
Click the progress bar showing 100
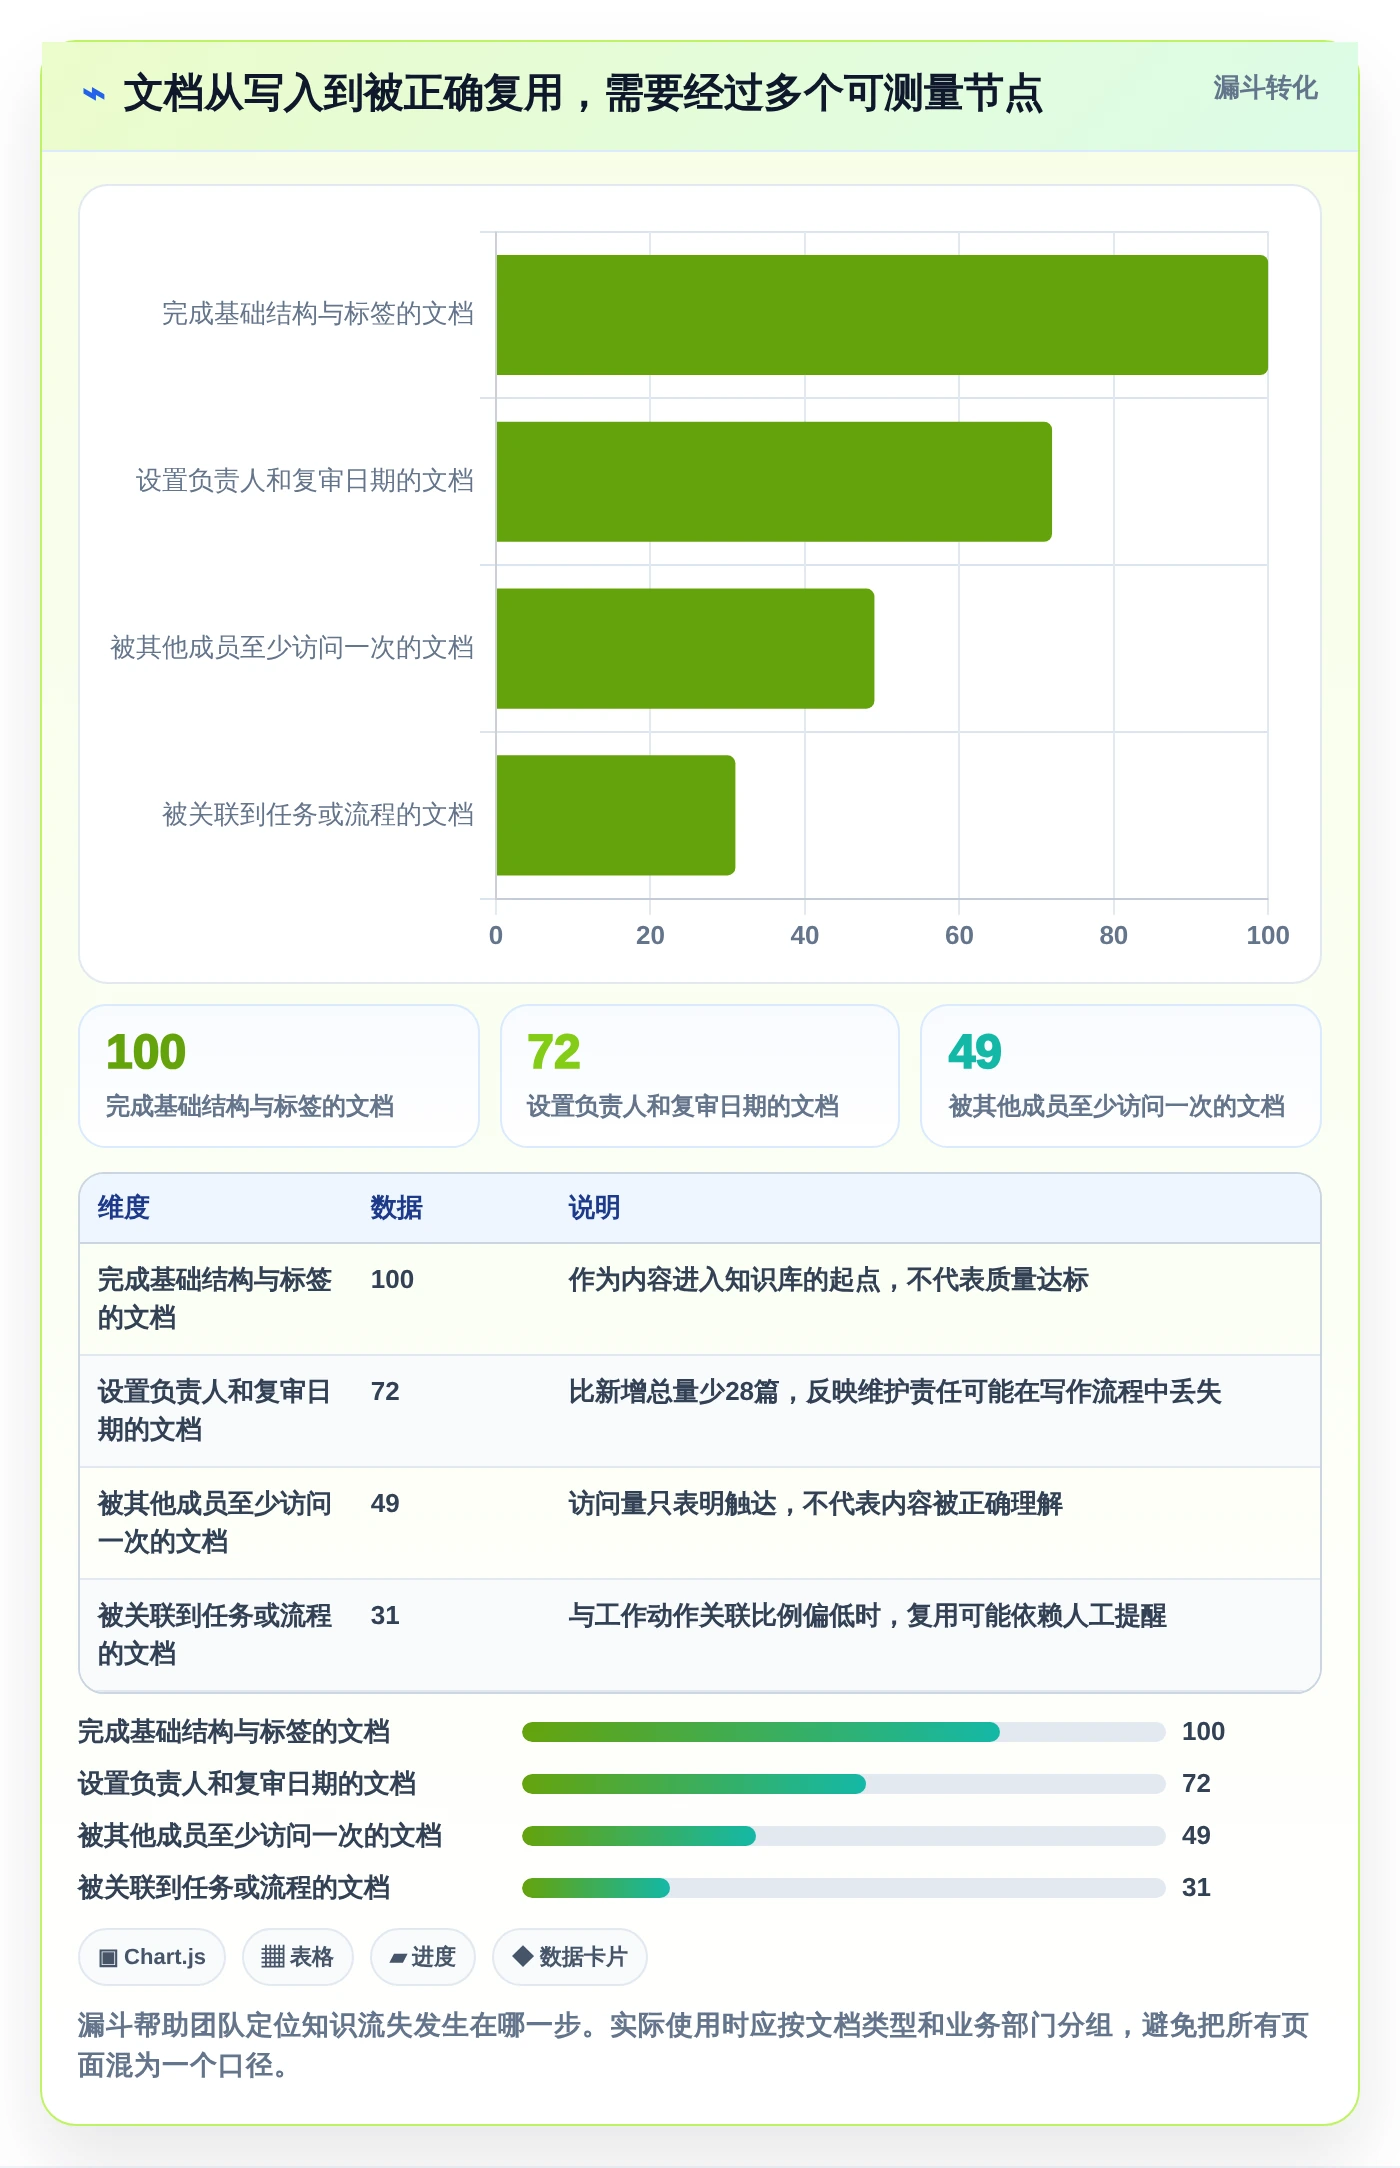(x=843, y=1732)
